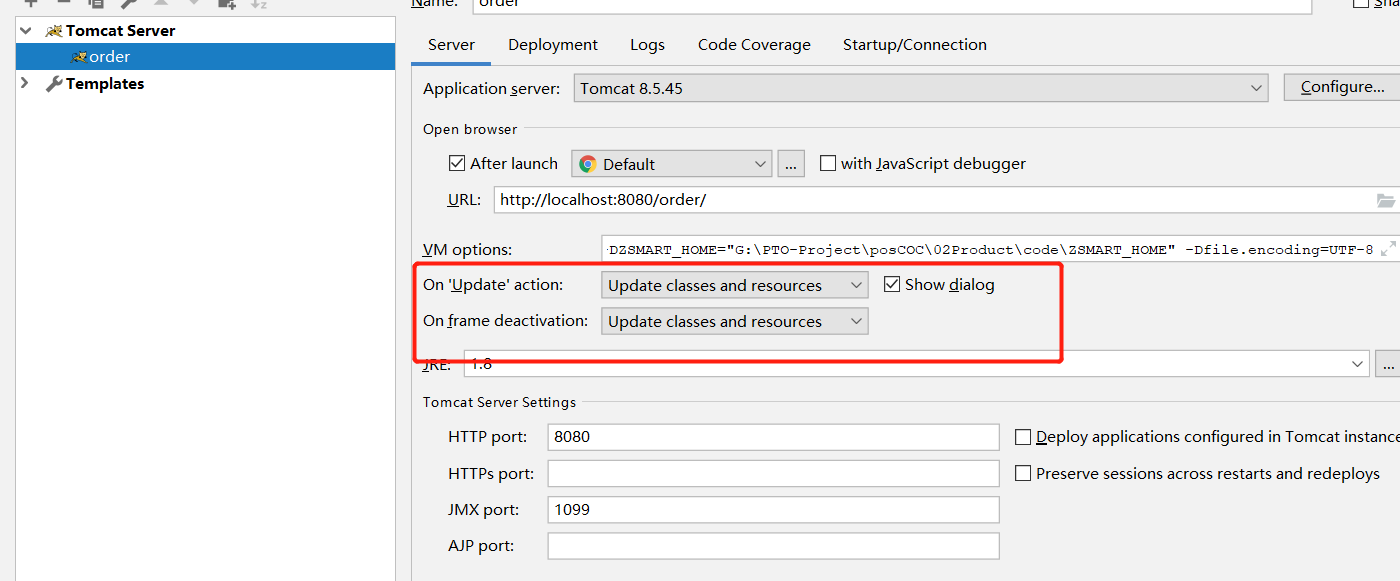Open the Default browser dropdown
Image resolution: width=1400 pixels, height=581 pixels.
[x=671, y=164]
